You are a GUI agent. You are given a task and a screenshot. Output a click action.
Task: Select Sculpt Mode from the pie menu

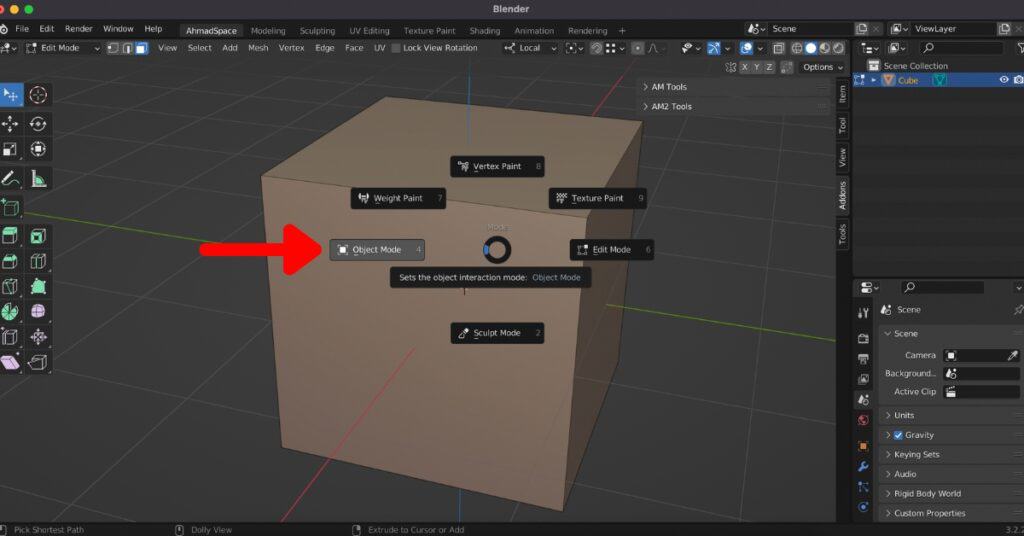[x=496, y=333]
